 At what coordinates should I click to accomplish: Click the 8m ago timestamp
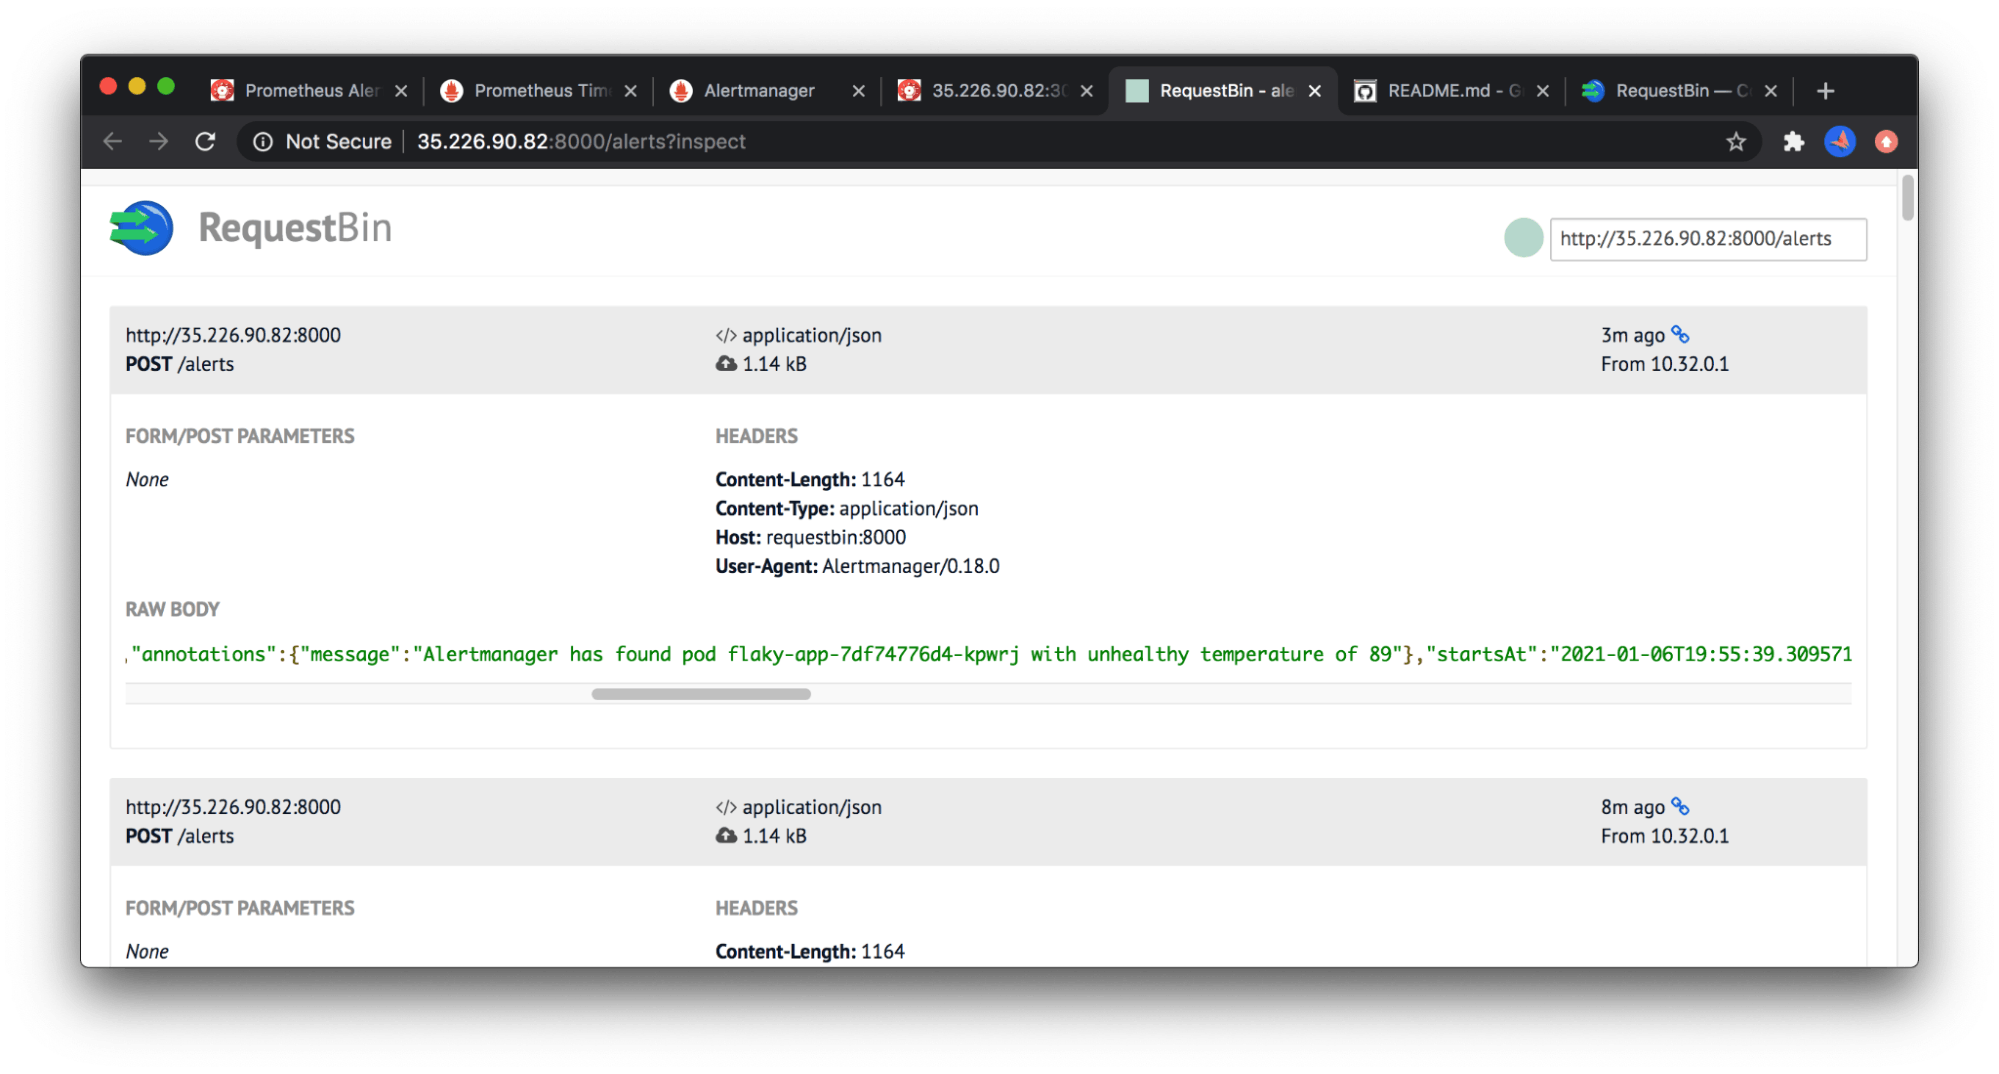point(1632,807)
